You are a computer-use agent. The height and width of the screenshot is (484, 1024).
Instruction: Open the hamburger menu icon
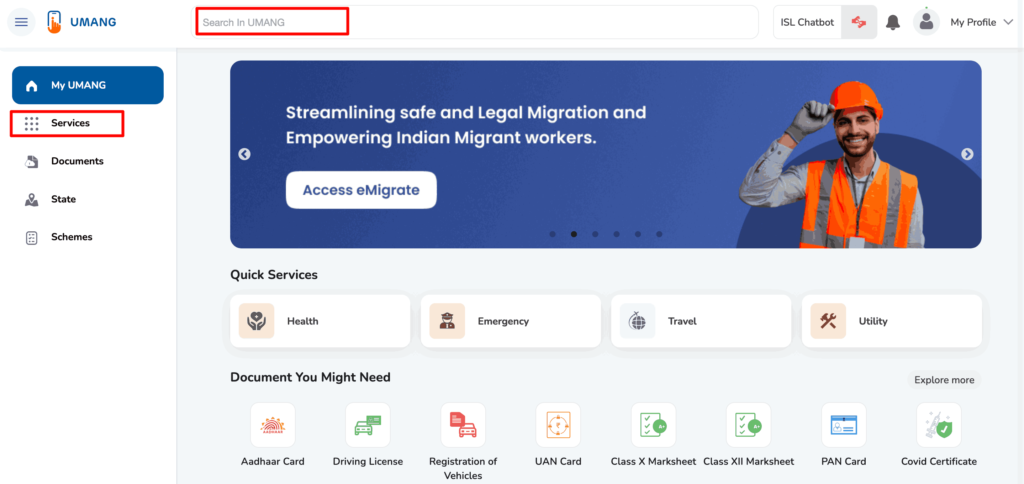[21, 22]
